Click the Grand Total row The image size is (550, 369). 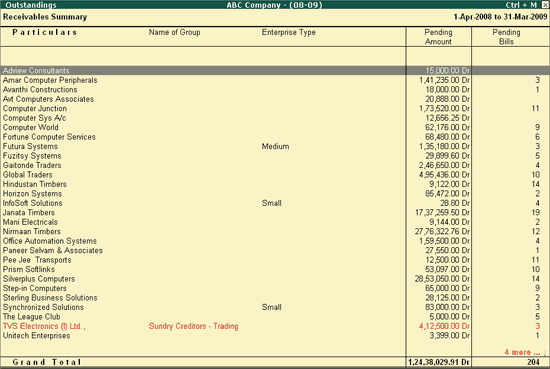[x=275, y=362]
